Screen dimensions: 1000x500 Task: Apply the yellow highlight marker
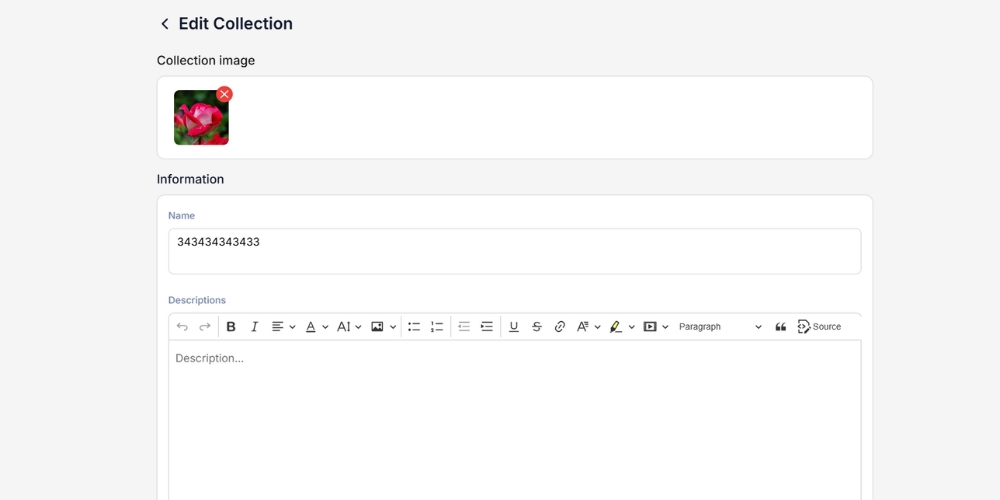(x=615, y=327)
